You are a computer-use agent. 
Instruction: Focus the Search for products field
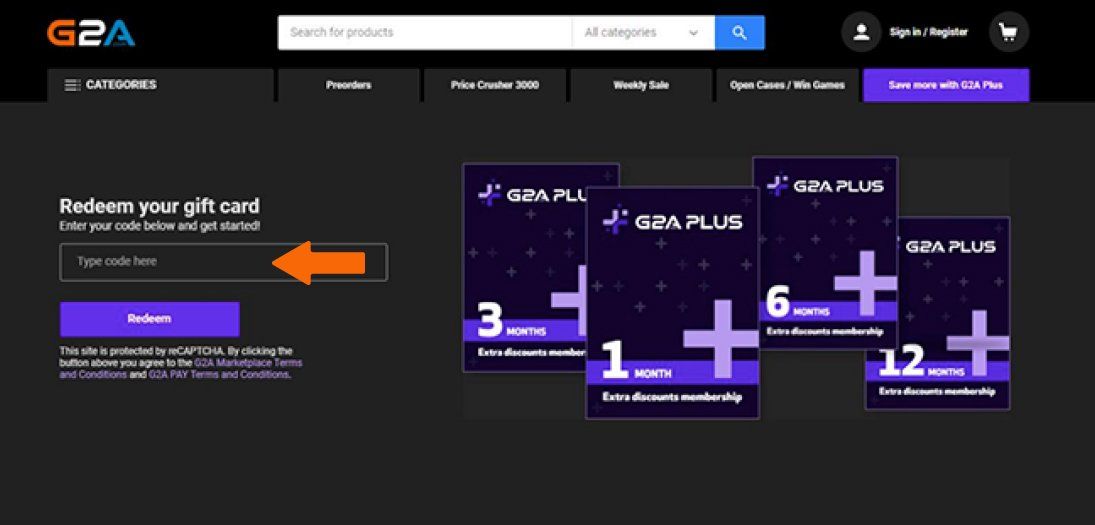coord(425,33)
